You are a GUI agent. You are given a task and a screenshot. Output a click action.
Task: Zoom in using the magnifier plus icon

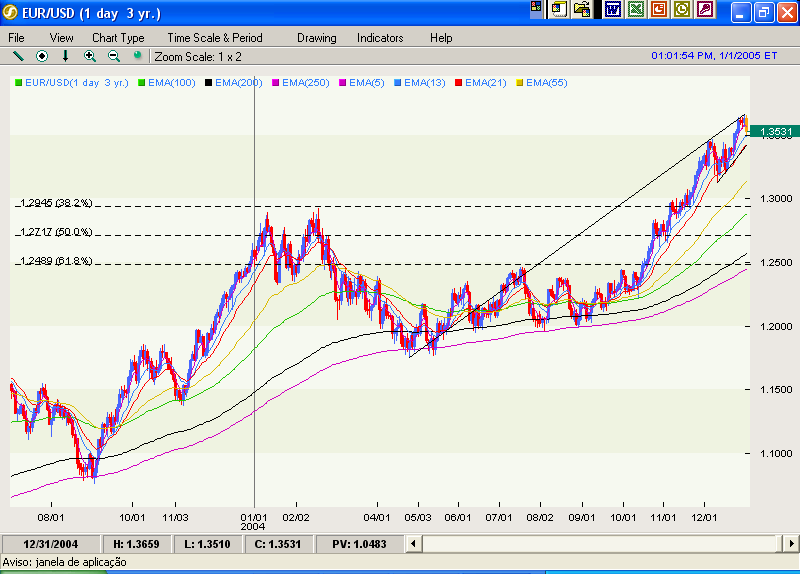click(90, 56)
